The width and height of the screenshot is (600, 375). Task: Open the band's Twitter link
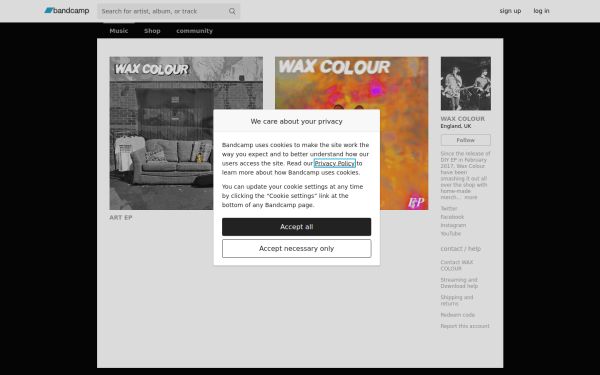click(x=449, y=209)
